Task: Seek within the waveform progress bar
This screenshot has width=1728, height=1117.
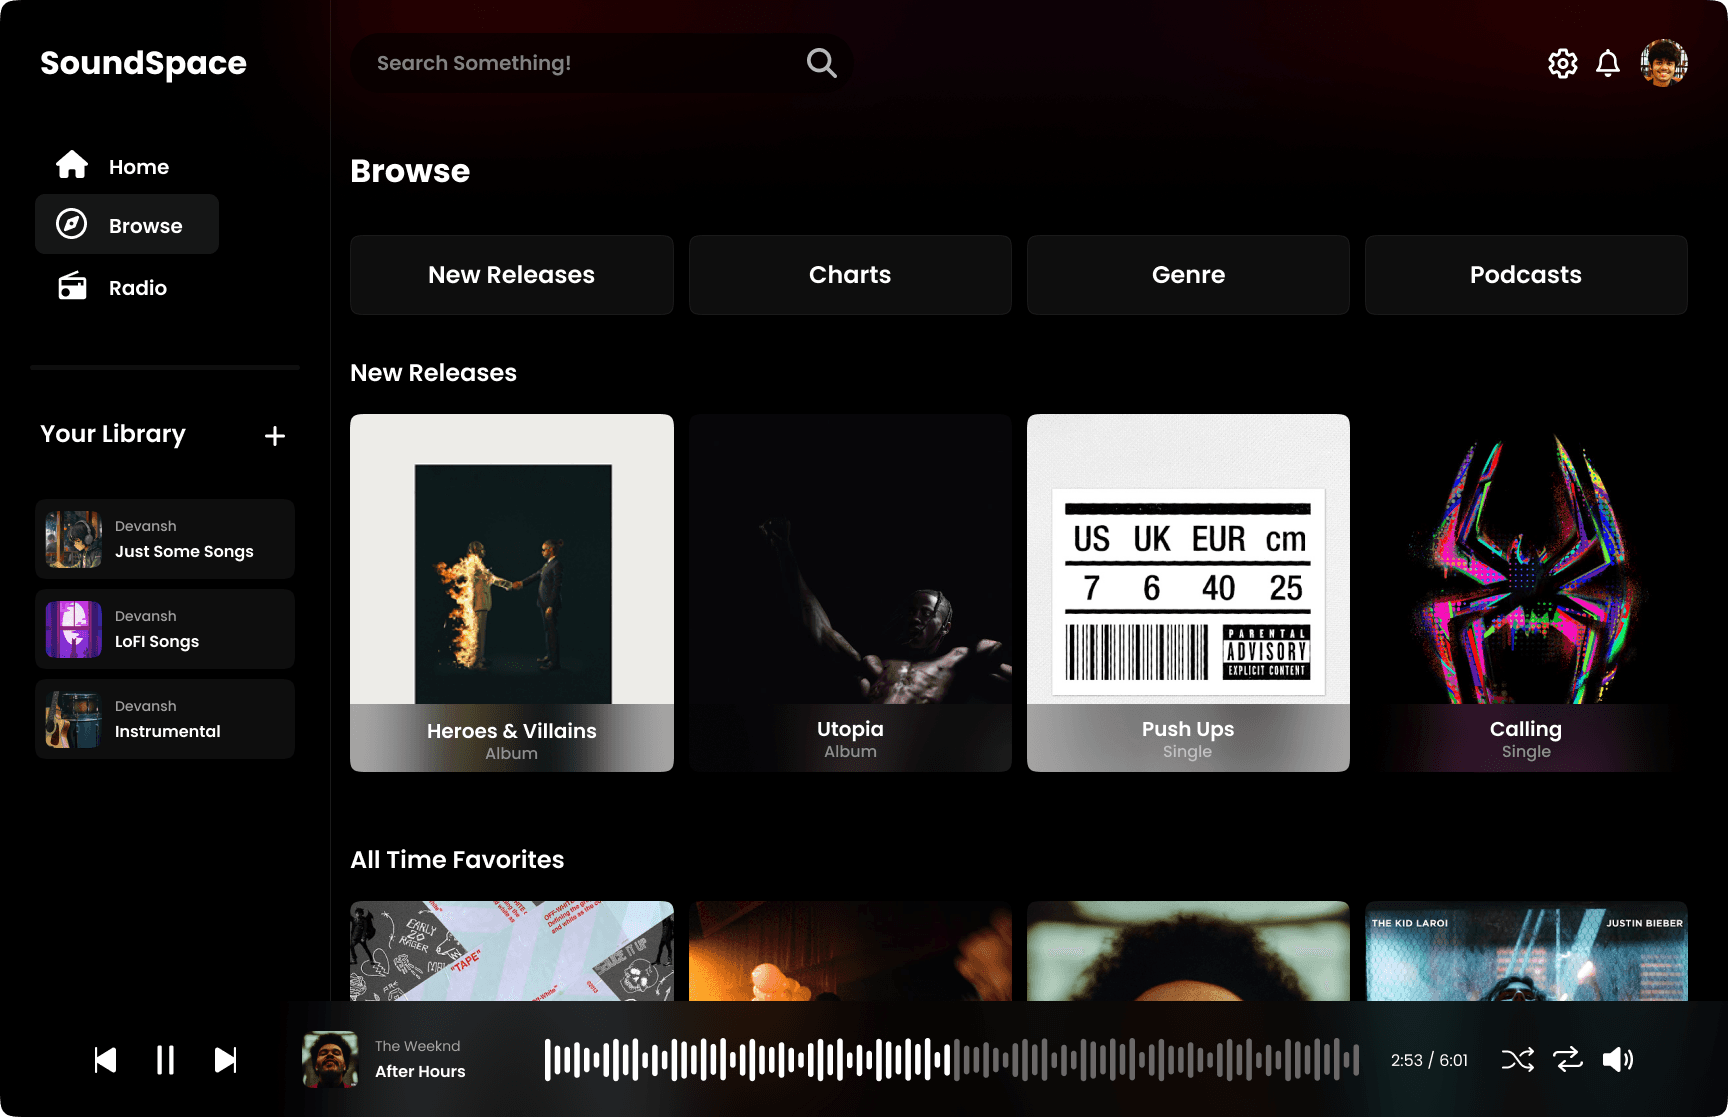Action: 951,1060
